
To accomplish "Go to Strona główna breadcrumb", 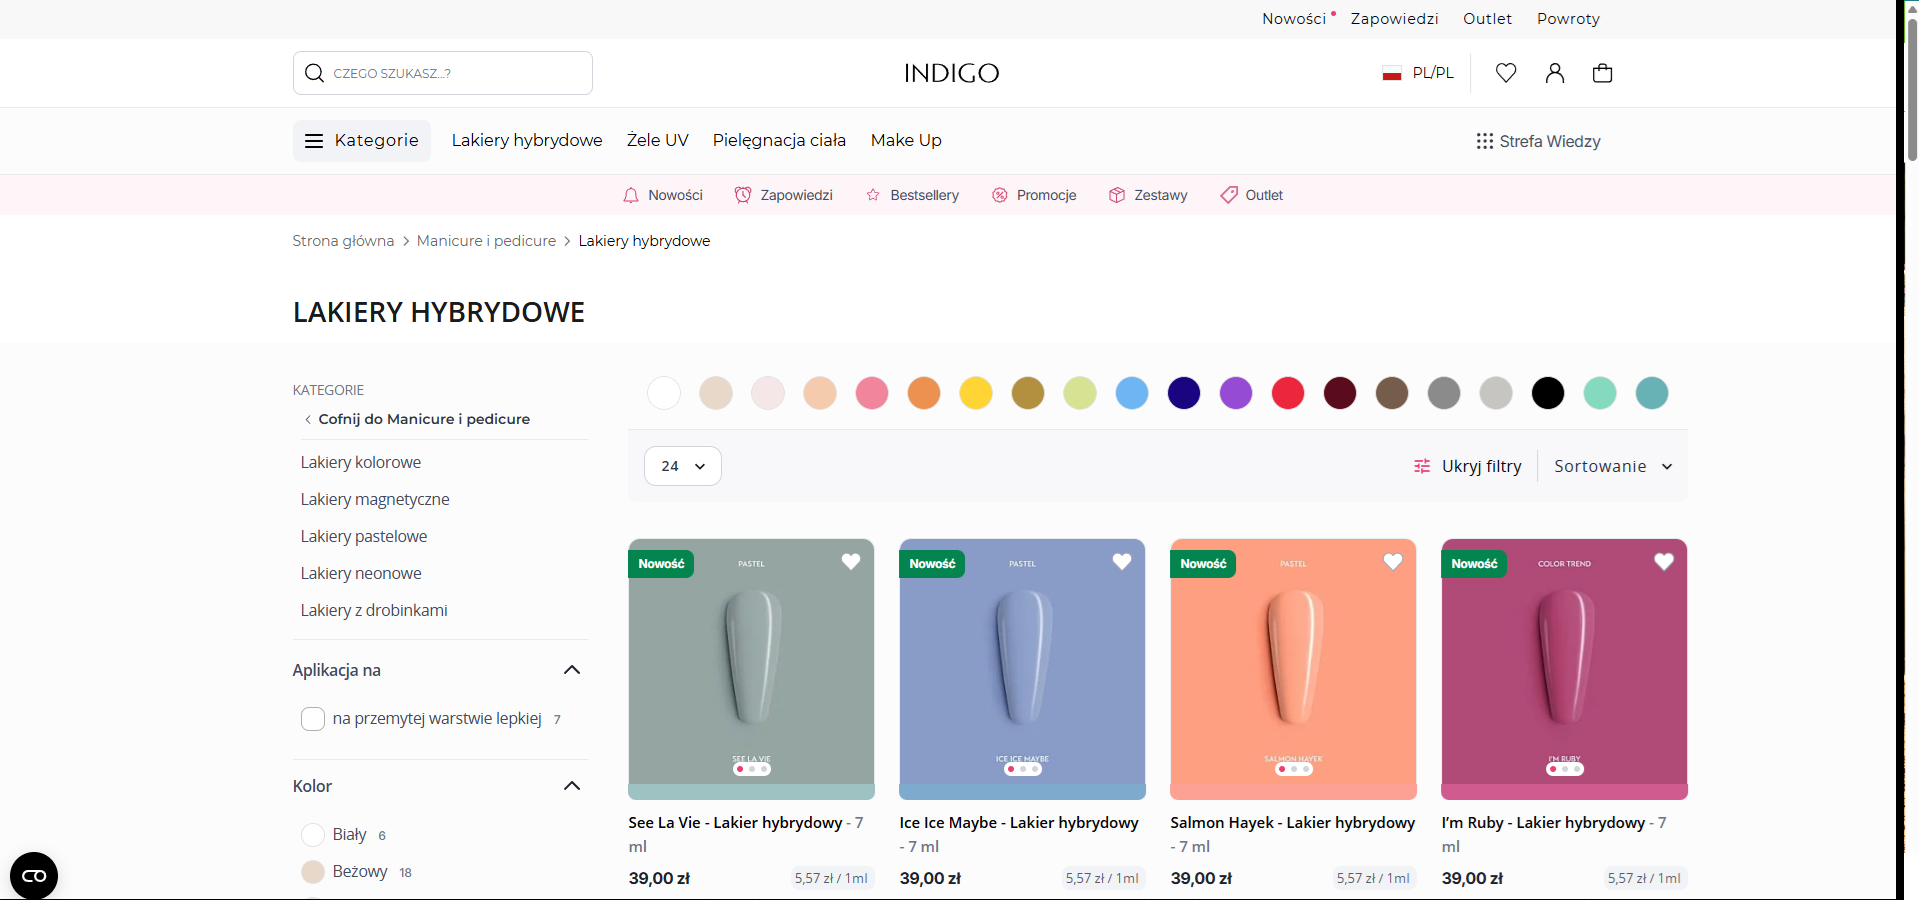I will click(343, 241).
